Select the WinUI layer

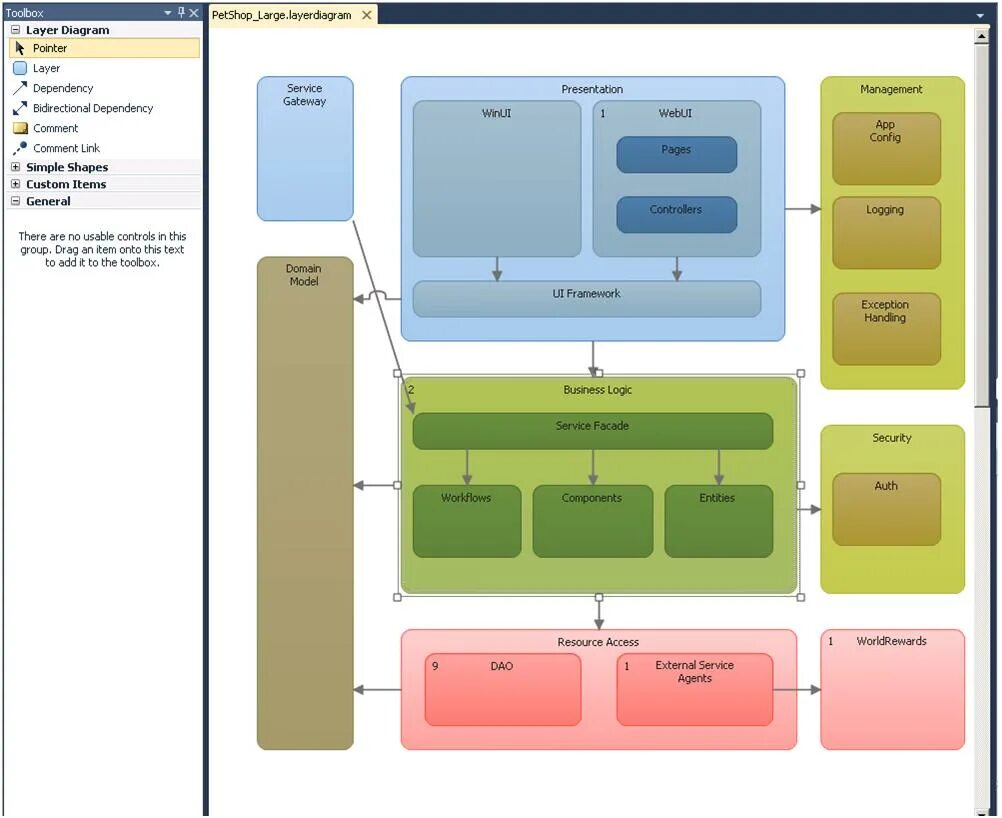(497, 179)
